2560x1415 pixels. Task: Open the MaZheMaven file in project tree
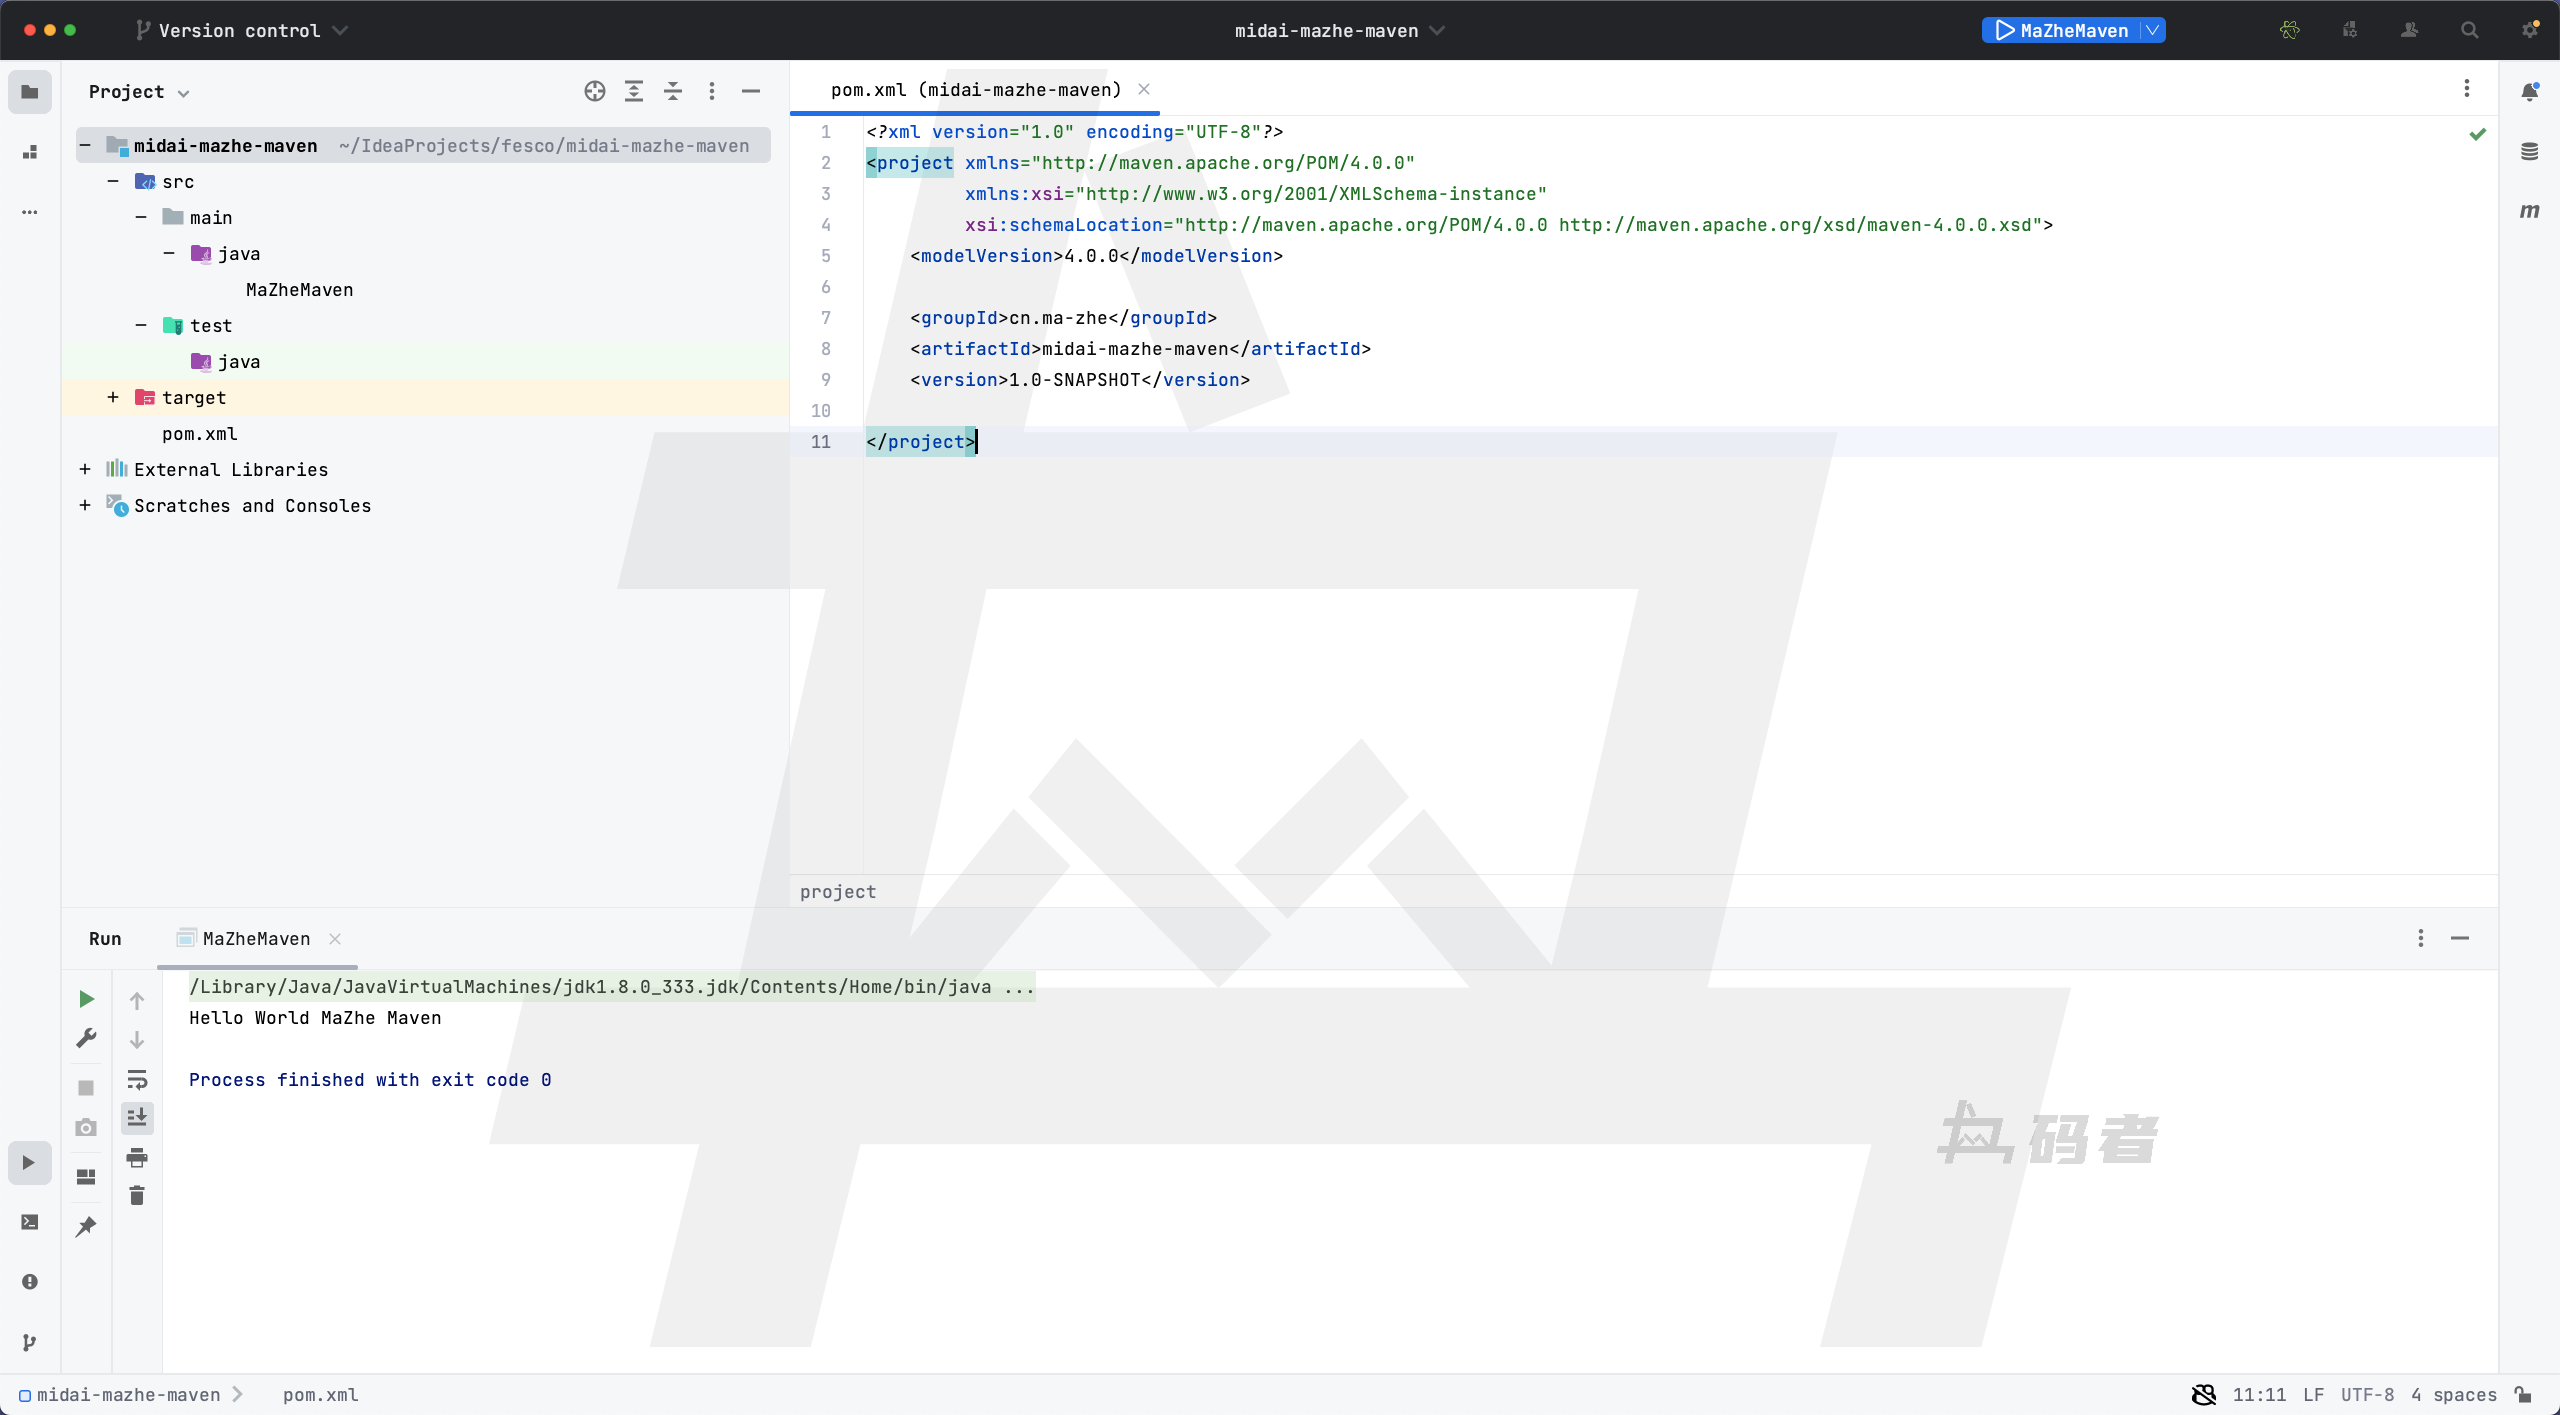click(299, 290)
